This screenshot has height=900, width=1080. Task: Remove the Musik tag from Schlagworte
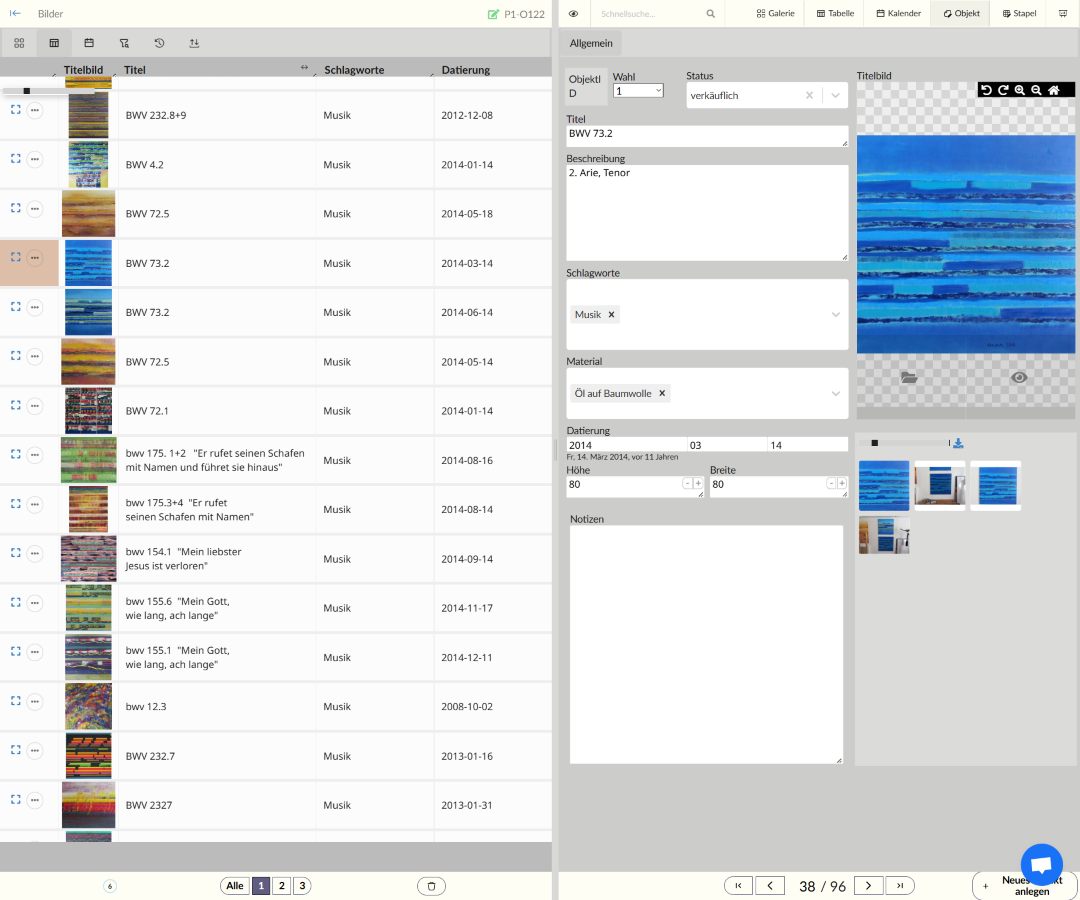[x=613, y=314]
